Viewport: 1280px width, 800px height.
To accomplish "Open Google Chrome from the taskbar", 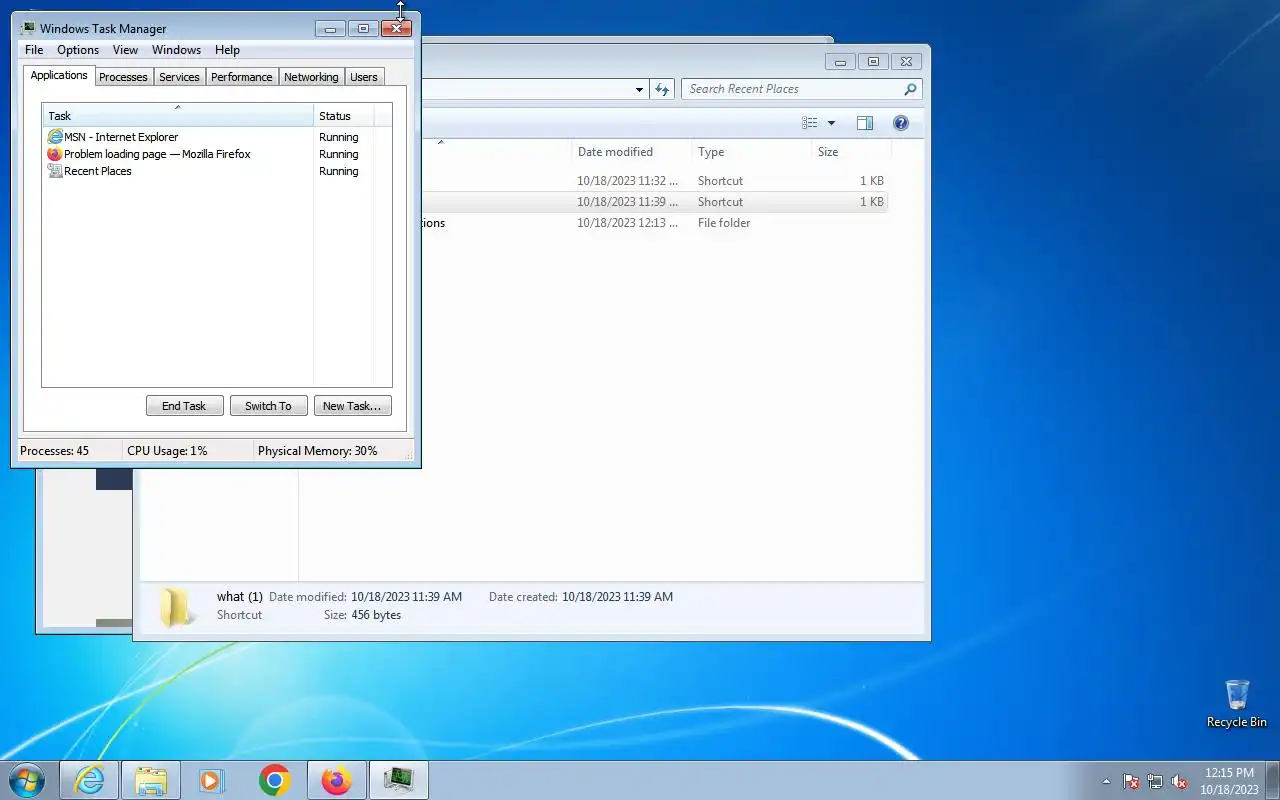I will pyautogui.click(x=274, y=780).
